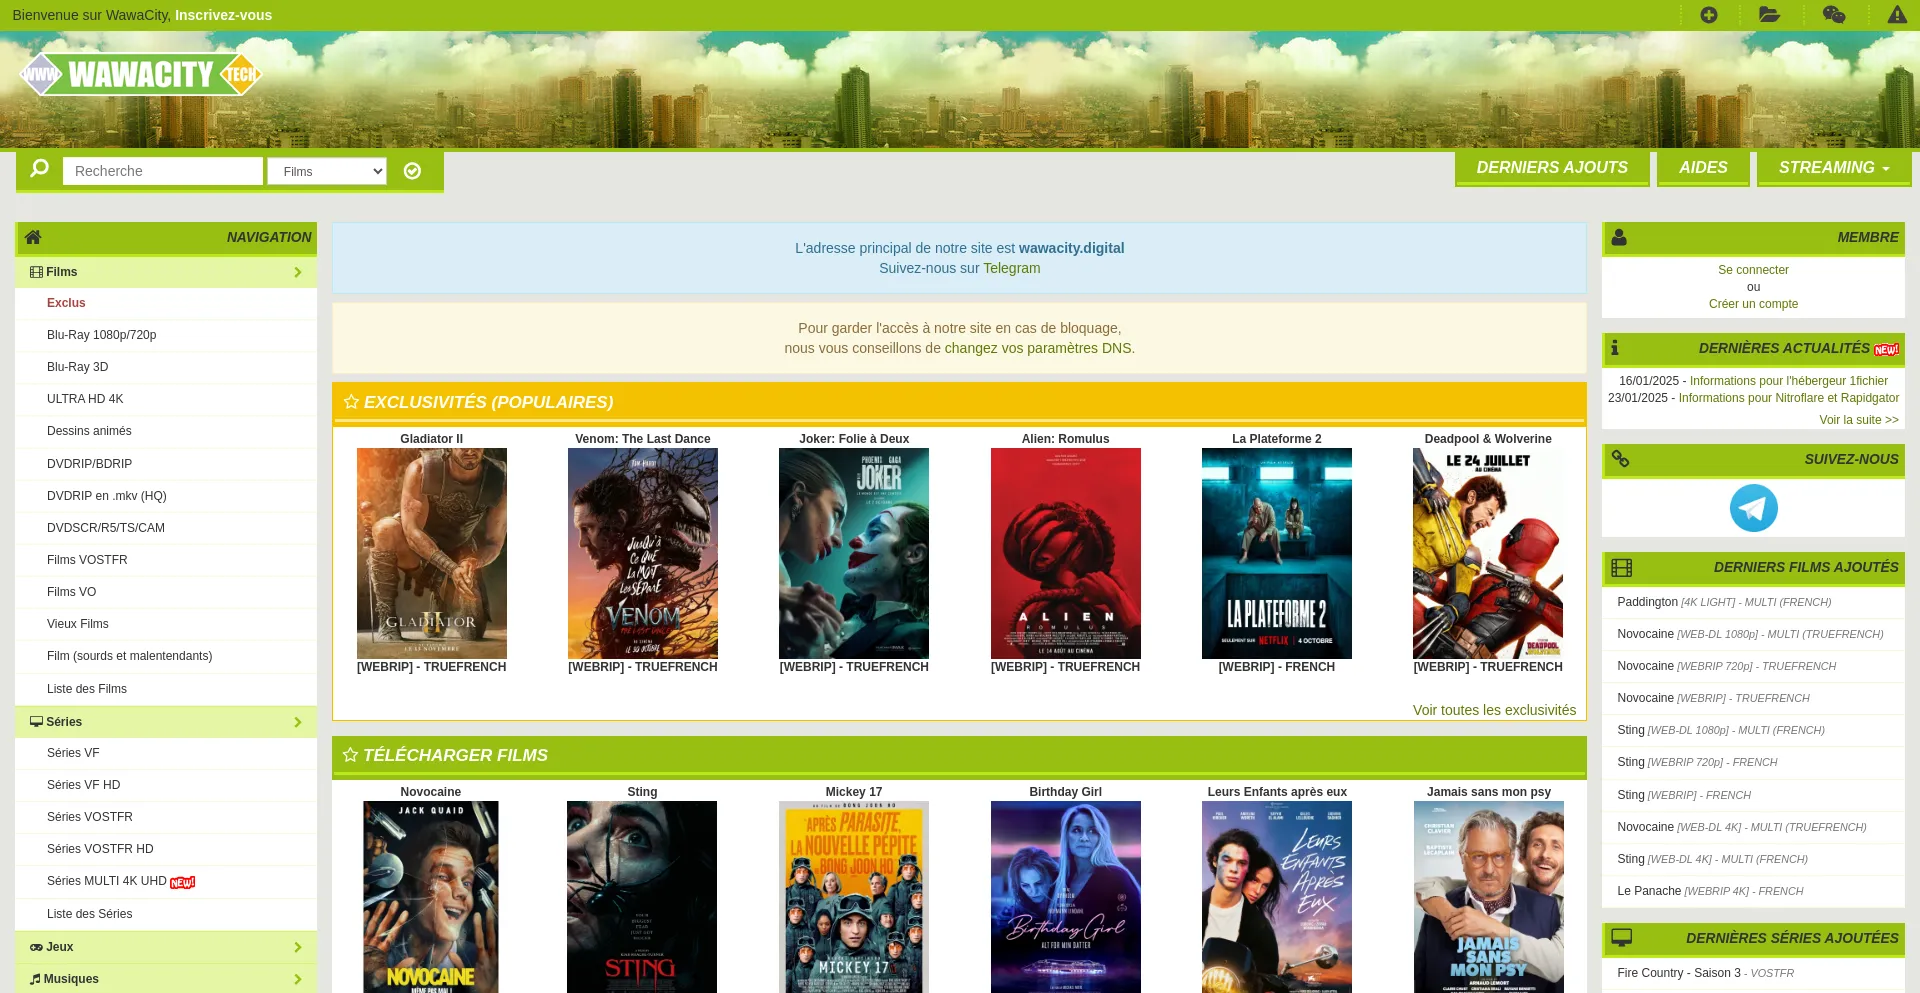Click changez vos paramètres DNS link
This screenshot has height=993, width=1920.
coord(1038,348)
